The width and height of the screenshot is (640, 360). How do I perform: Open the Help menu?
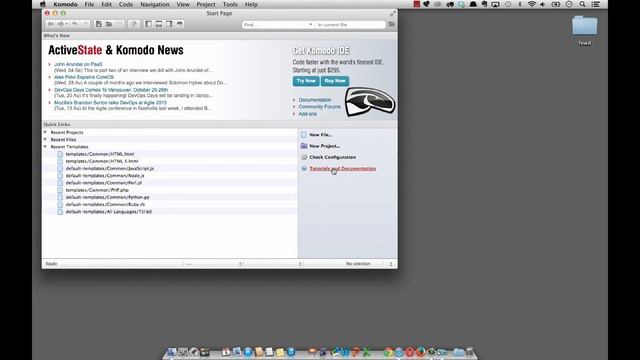(x=251, y=4)
